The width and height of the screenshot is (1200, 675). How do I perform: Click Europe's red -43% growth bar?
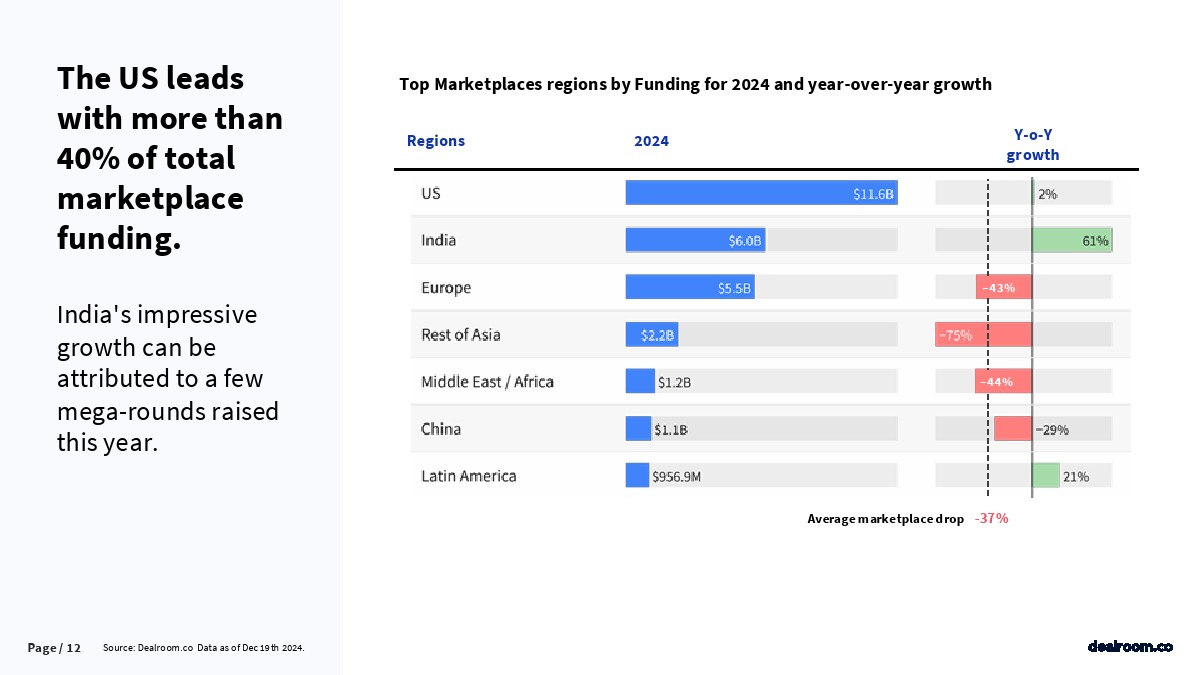[1003, 287]
